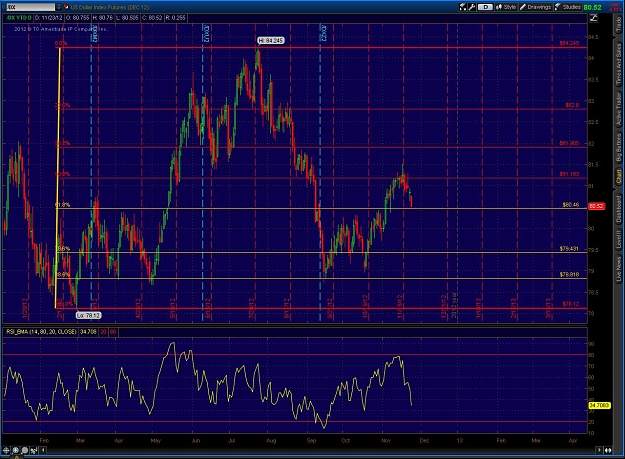Click the C: 80.52 close value
Image resolution: width=625 pixels, height=459 pixels.
pos(152,18)
